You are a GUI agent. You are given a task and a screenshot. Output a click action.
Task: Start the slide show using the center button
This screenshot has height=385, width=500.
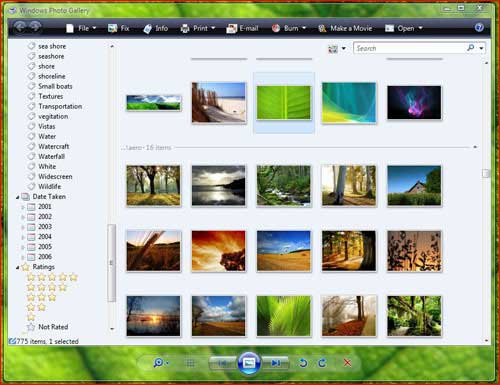[x=249, y=363]
